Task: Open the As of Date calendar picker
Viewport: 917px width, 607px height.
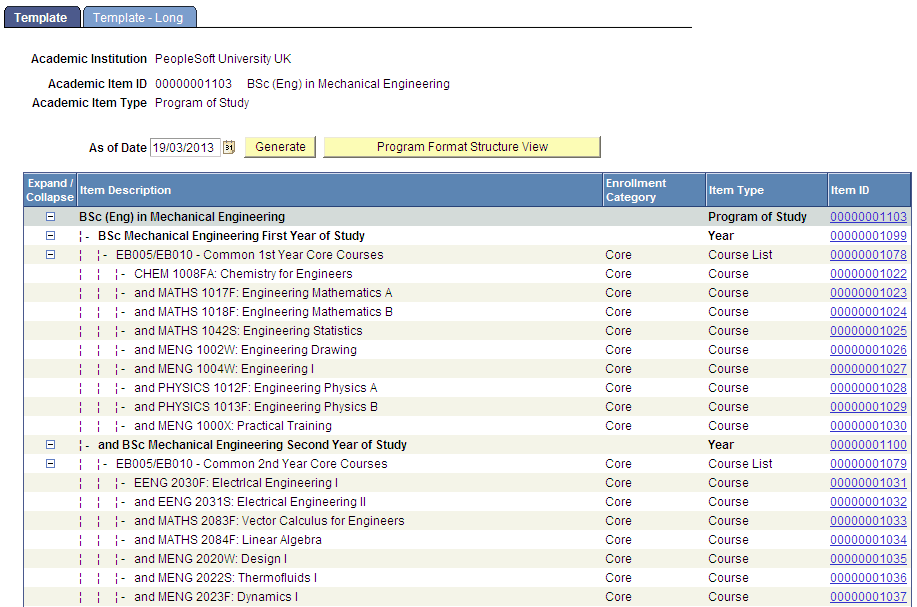Action: pyautogui.click(x=229, y=147)
